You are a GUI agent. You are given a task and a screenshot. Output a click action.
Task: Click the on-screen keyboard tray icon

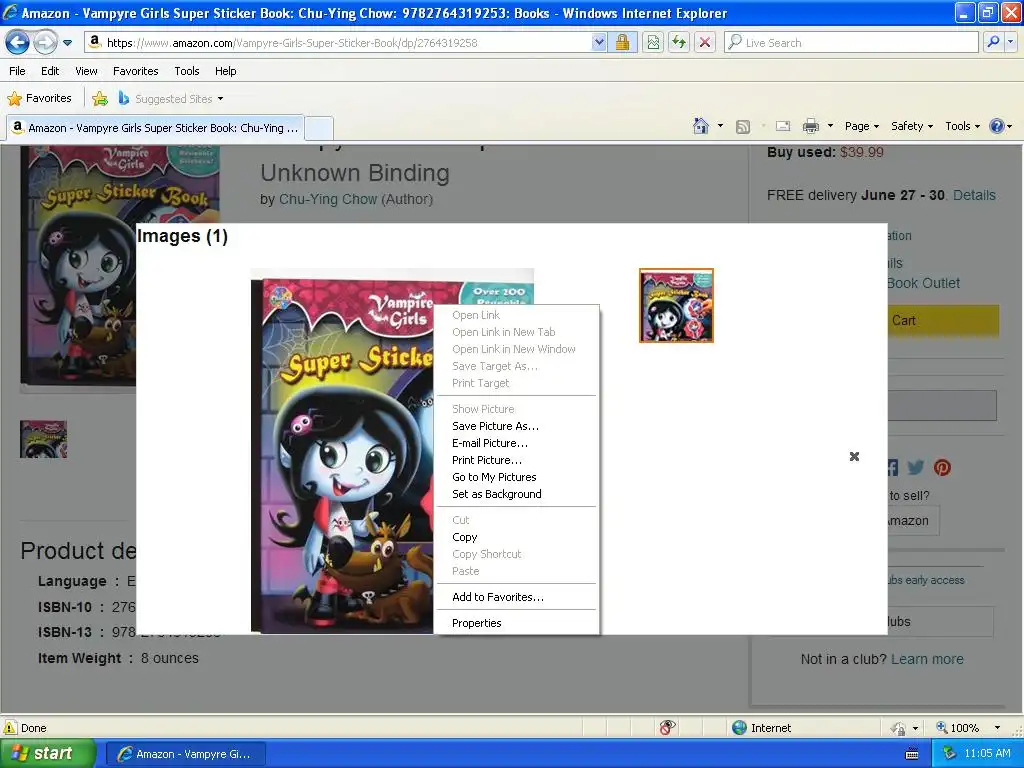[x=912, y=754]
